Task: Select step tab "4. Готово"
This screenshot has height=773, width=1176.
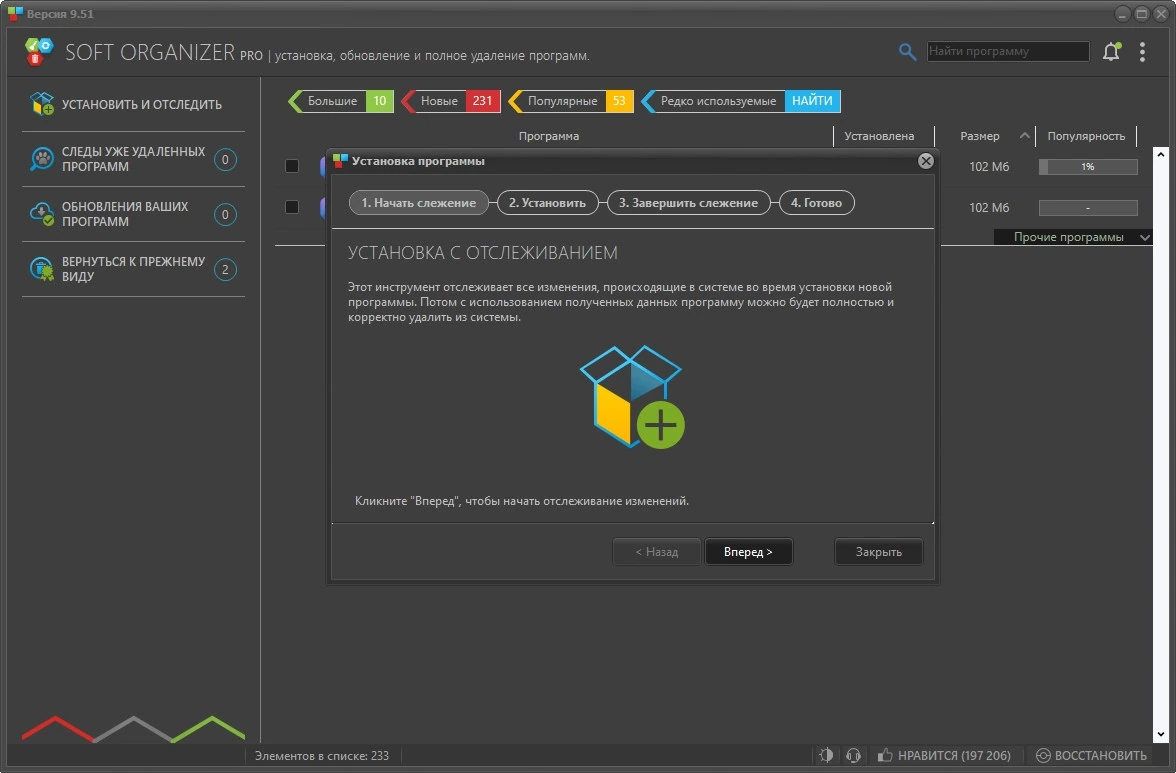Action: click(817, 202)
